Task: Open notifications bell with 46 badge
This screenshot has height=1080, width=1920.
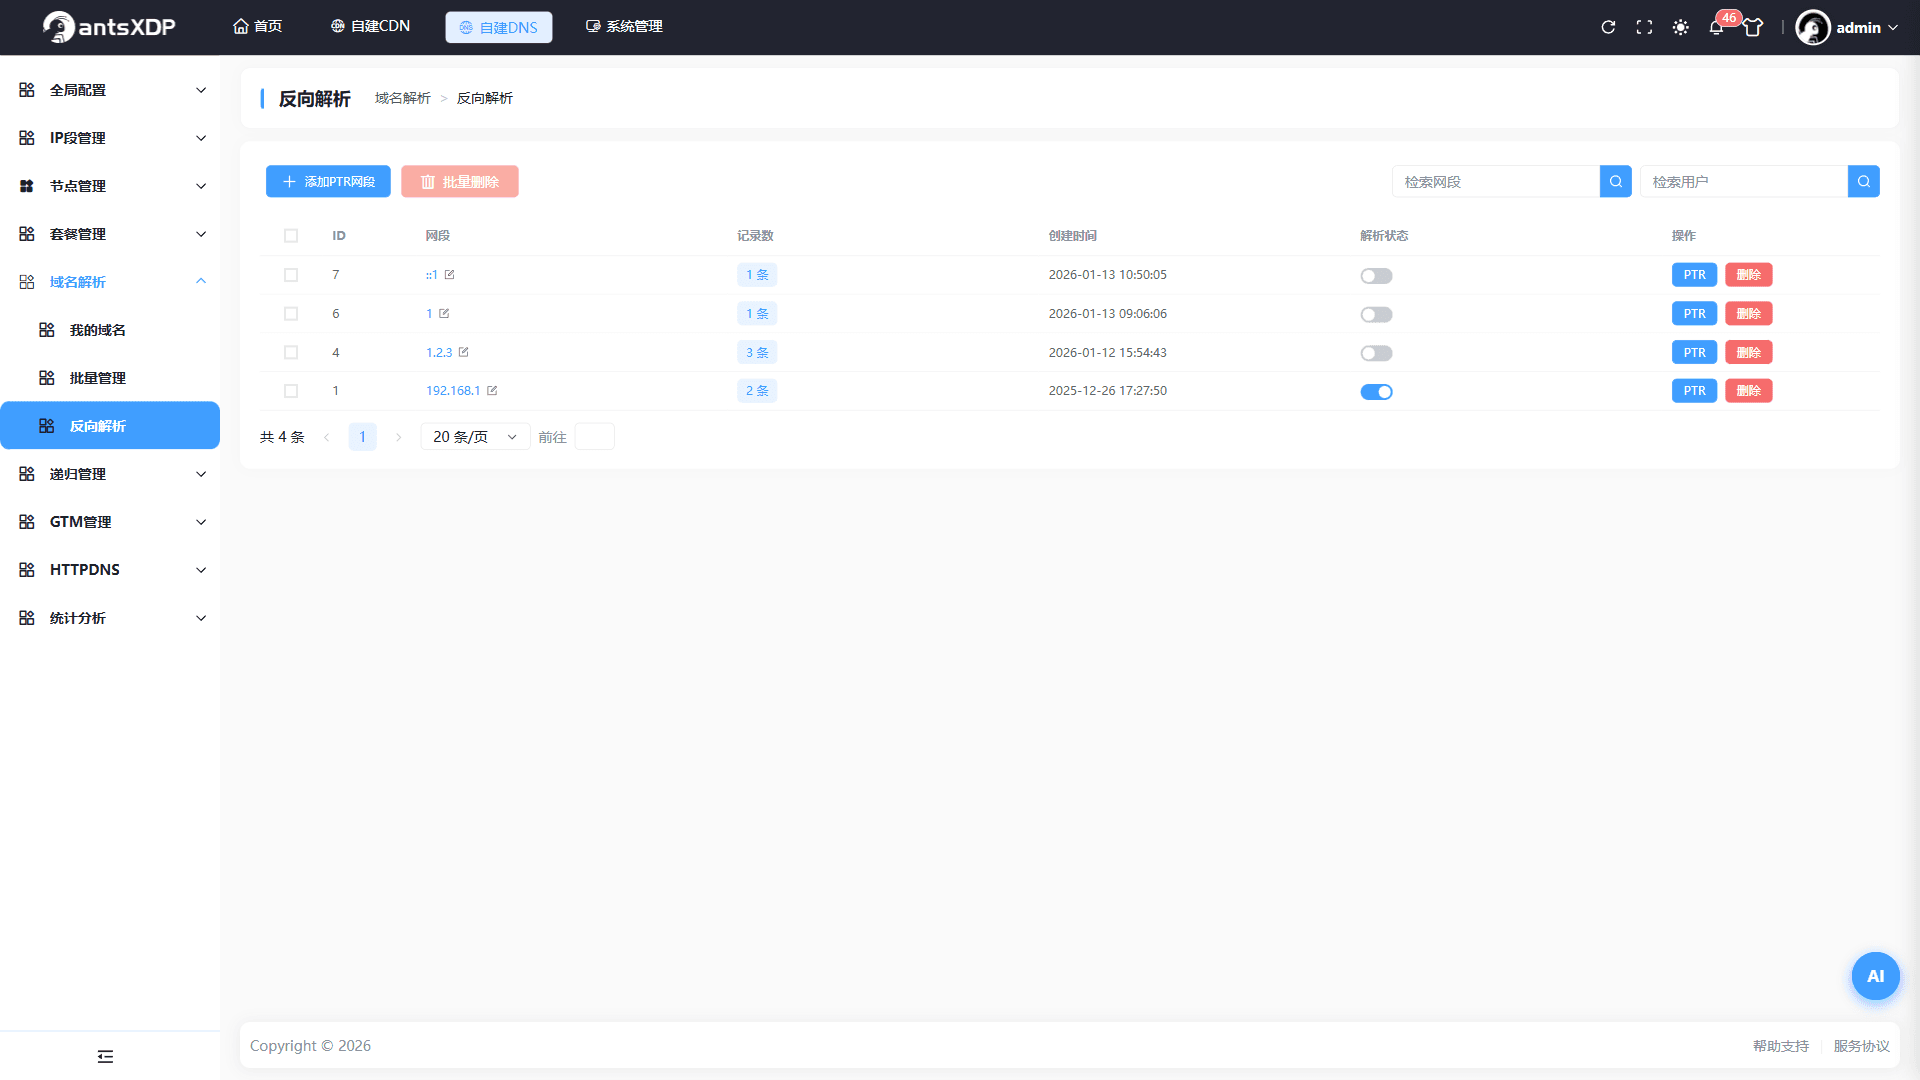Action: (1716, 27)
